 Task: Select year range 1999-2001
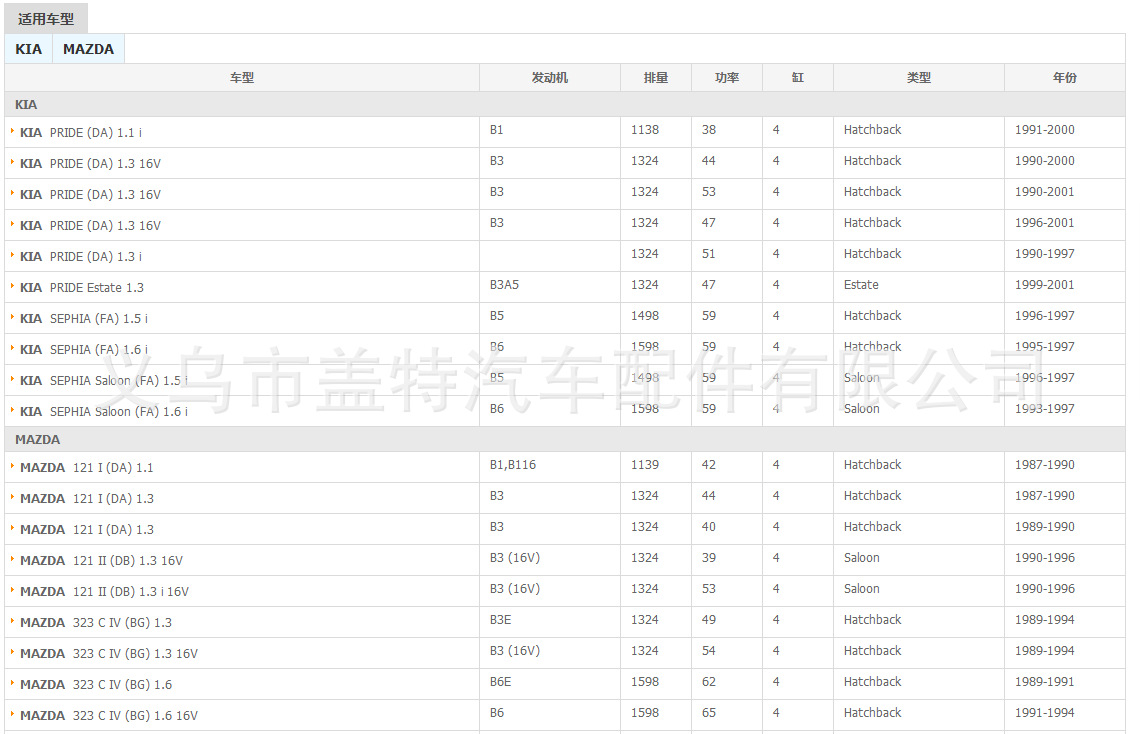(1045, 285)
